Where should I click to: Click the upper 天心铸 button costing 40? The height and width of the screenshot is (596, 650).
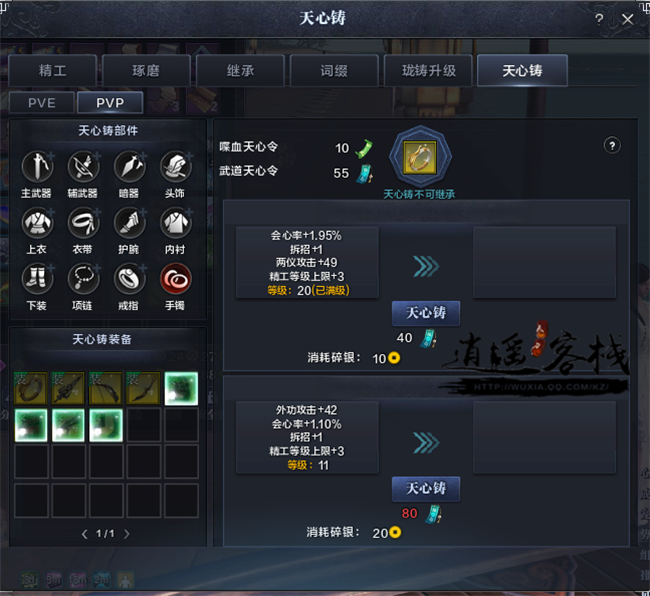pyautogui.click(x=426, y=313)
